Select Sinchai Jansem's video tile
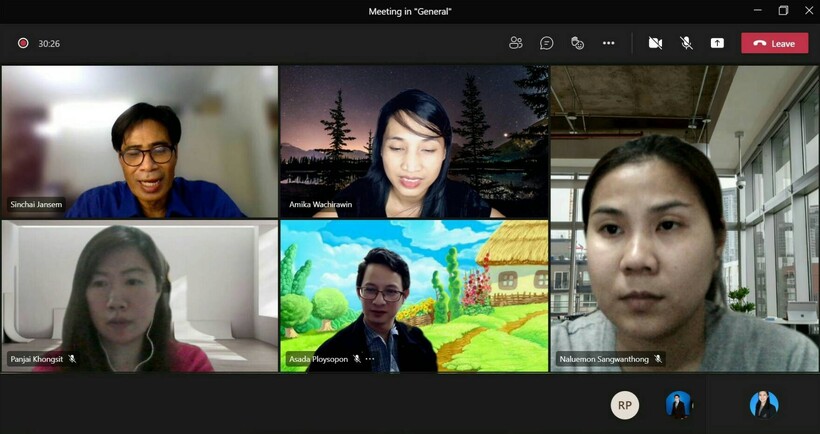 coord(140,141)
